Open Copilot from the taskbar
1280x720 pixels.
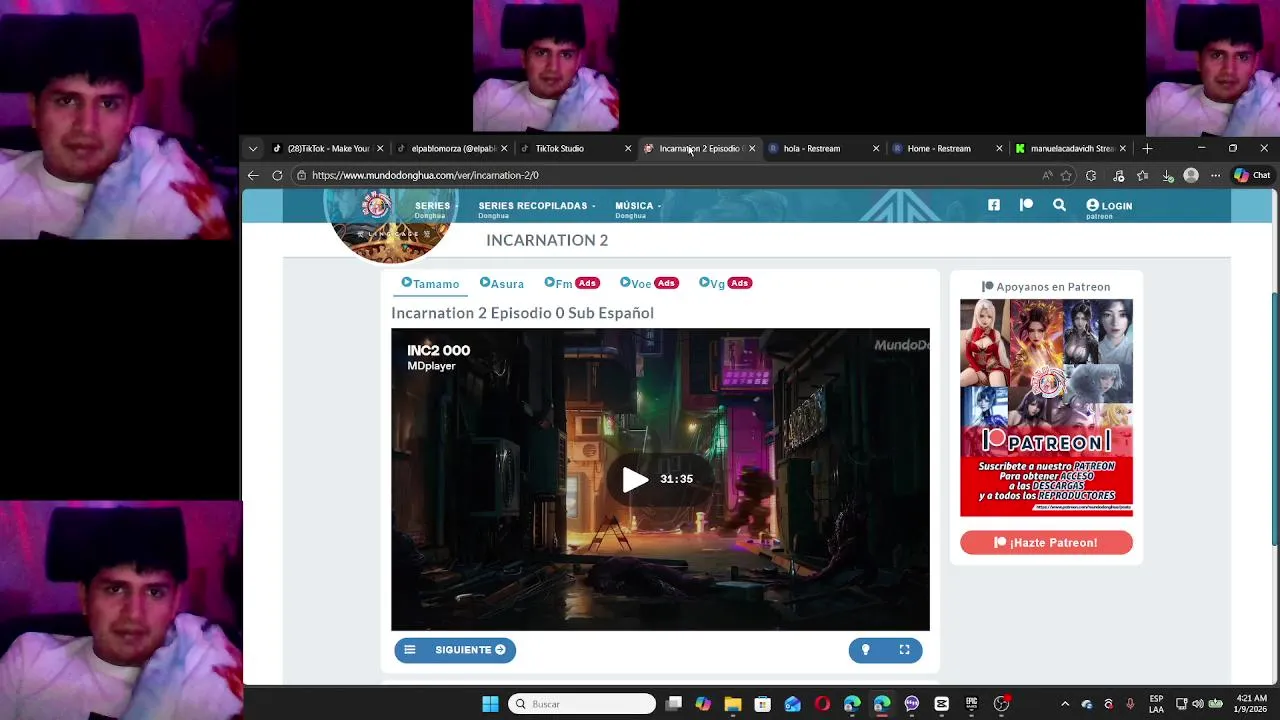click(703, 704)
